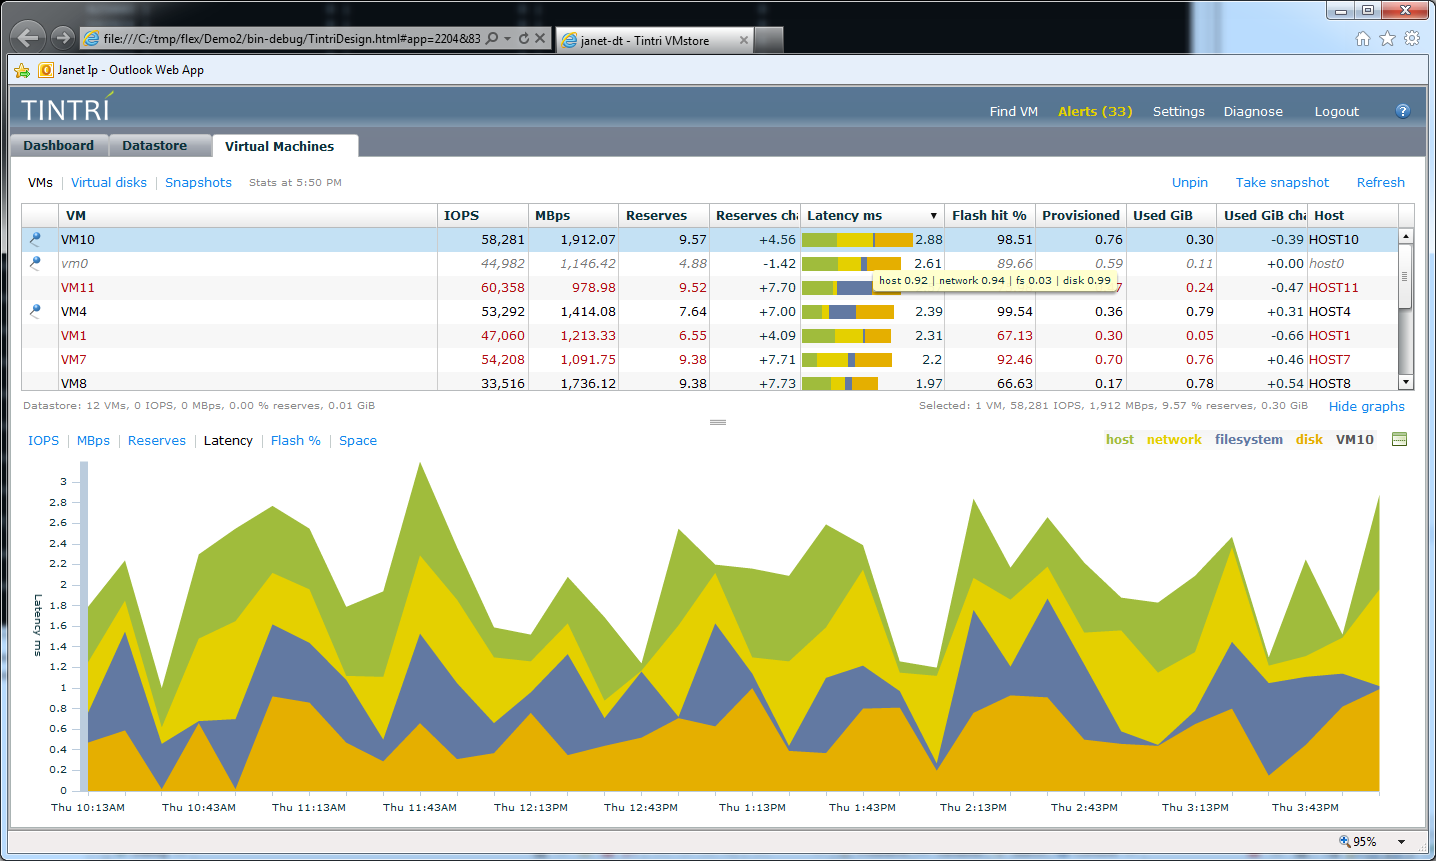The width and height of the screenshot is (1436, 861).
Task: Toggle disk series in legend
Action: 1309,439
